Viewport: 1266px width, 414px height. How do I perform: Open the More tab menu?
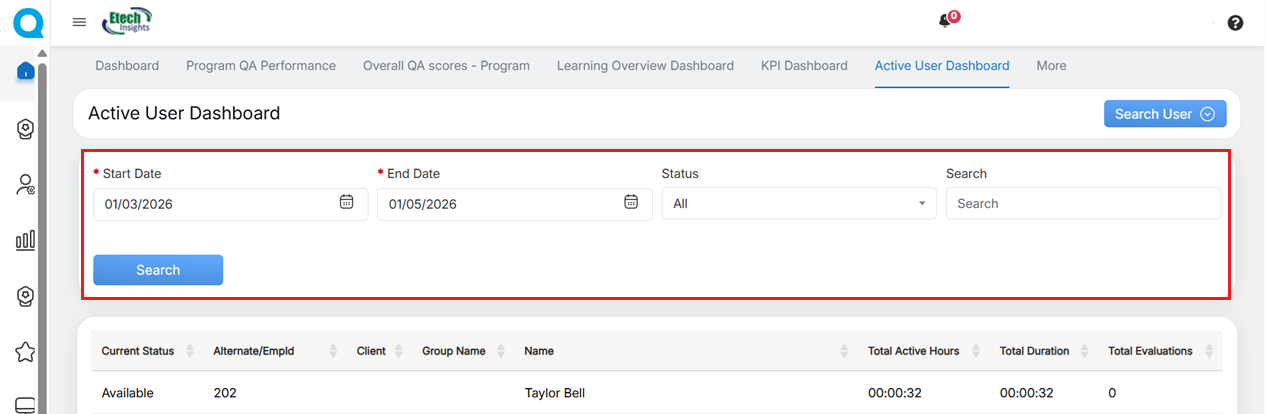pyautogui.click(x=1051, y=66)
